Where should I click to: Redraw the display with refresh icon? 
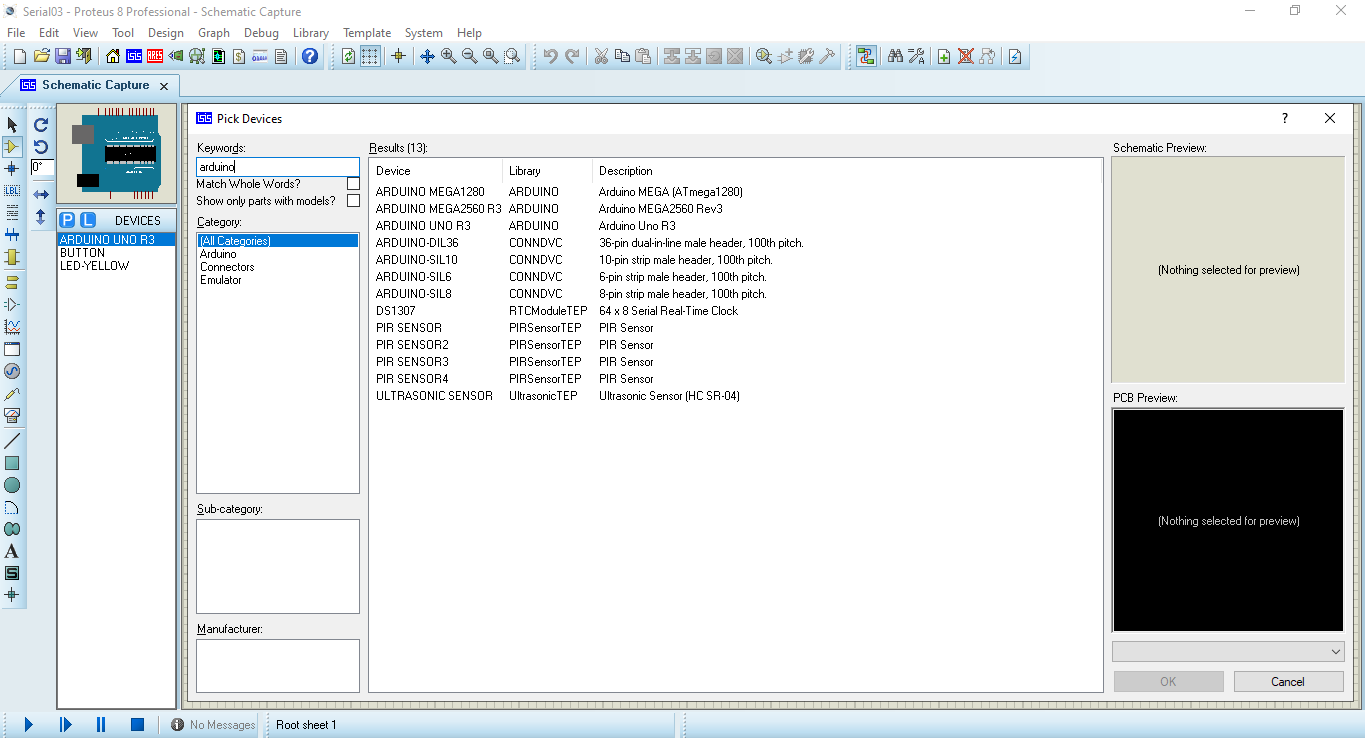(x=348, y=56)
